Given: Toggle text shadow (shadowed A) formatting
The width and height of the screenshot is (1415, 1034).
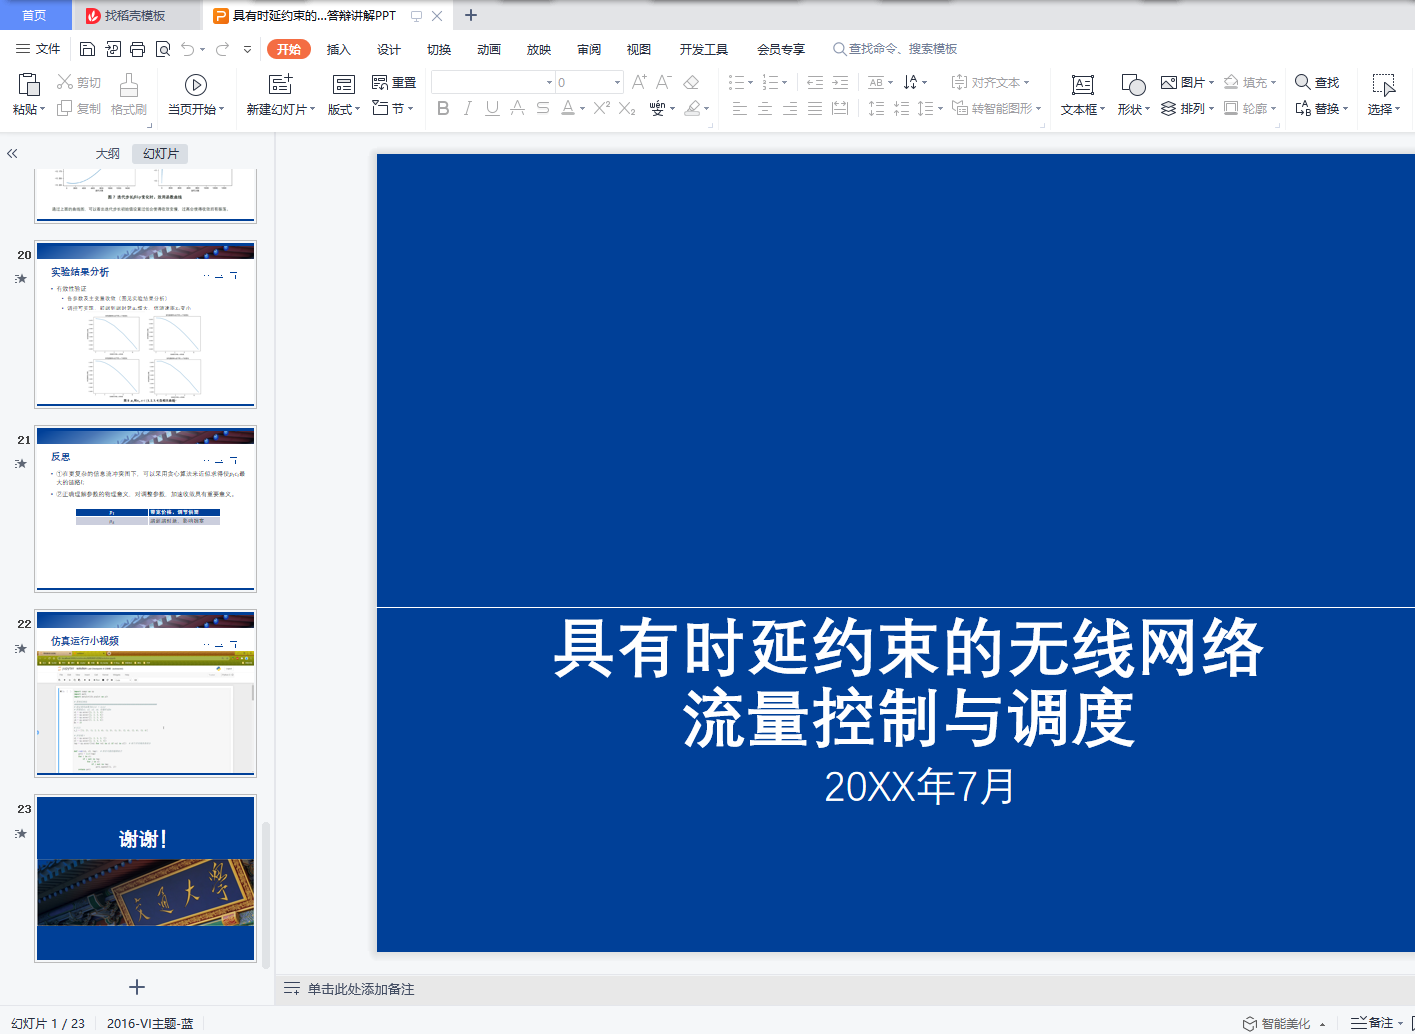Looking at the screenshot, I should pyautogui.click(x=517, y=108).
